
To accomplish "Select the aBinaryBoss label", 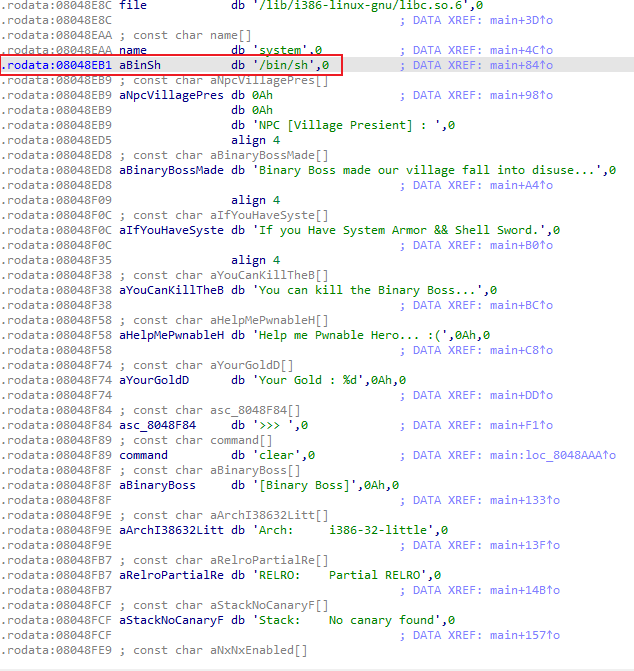I will [157, 484].
